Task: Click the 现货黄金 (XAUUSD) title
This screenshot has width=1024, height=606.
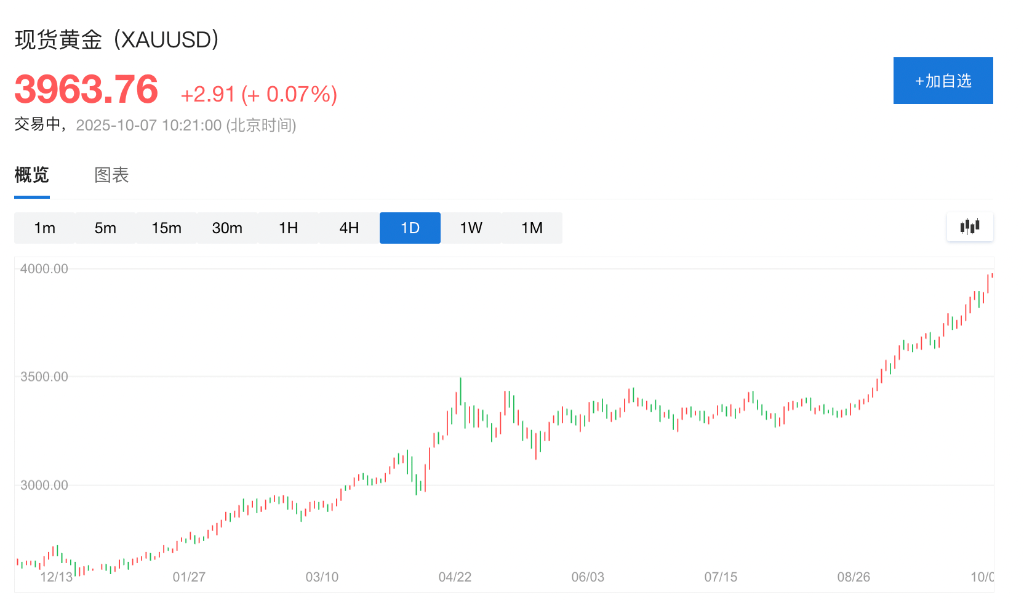Action: (x=117, y=40)
